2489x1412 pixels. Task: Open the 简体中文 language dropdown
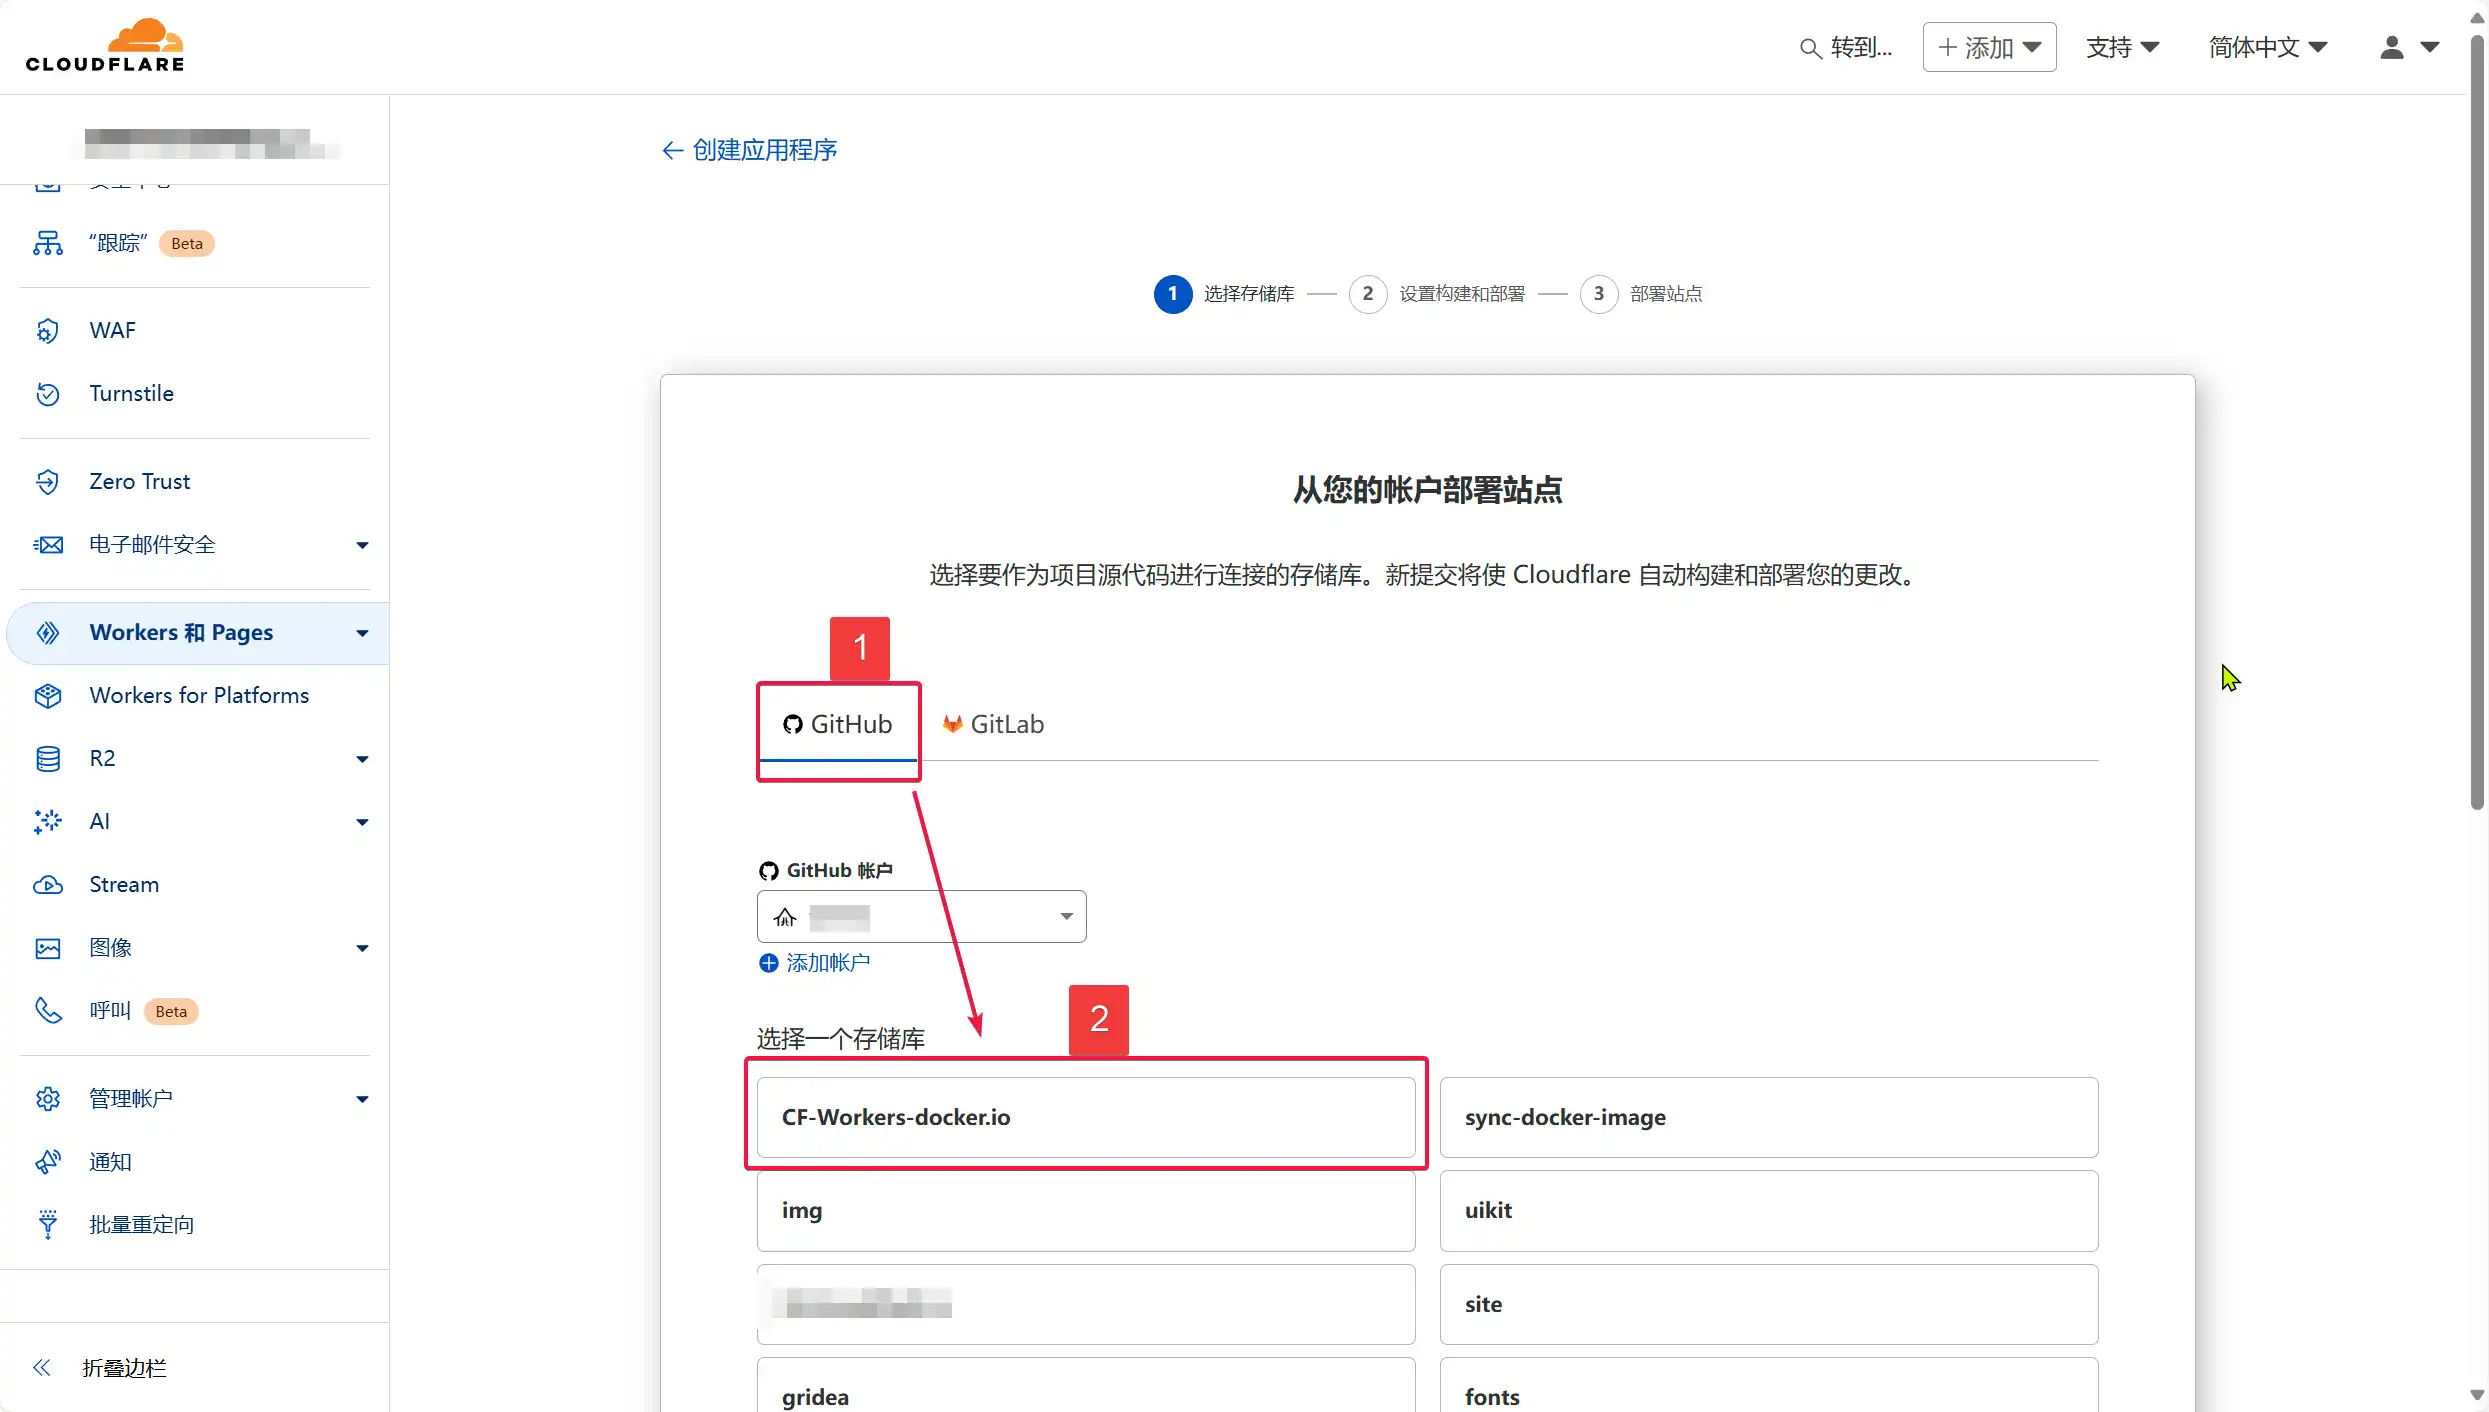tap(2267, 47)
